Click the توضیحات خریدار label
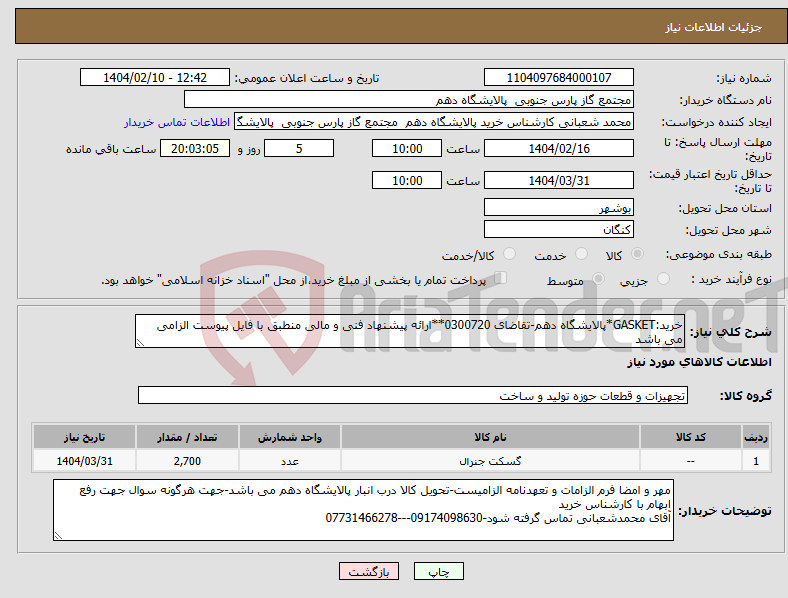The height and width of the screenshot is (598, 788). click(x=725, y=511)
